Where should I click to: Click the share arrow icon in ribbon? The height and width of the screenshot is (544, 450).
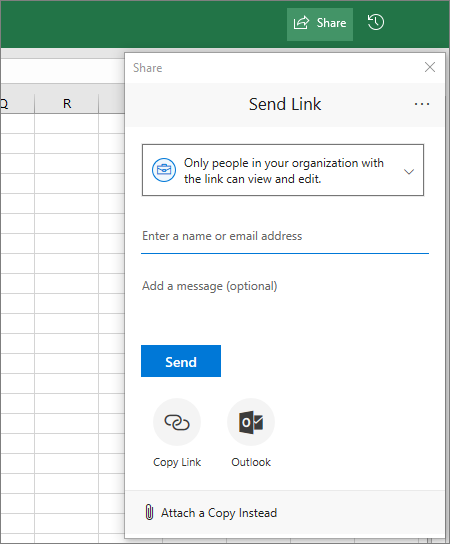coord(301,23)
